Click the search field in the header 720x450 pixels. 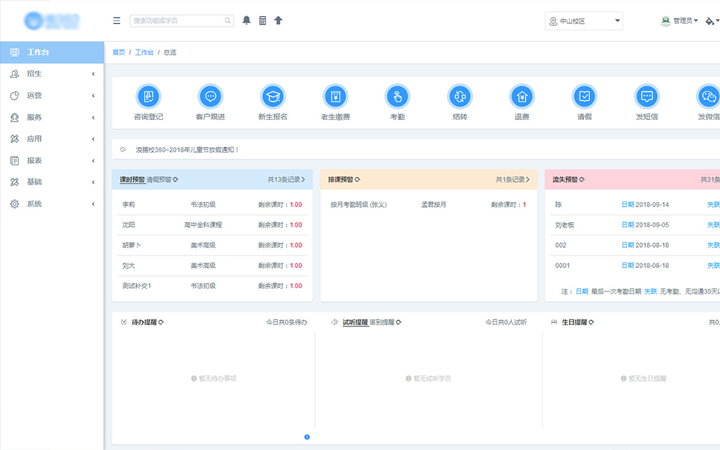(x=181, y=21)
